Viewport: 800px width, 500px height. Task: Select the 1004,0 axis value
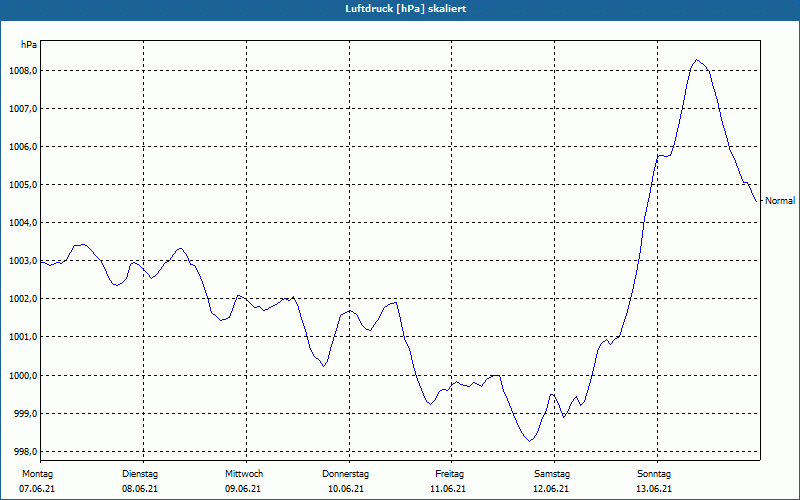click(23, 223)
